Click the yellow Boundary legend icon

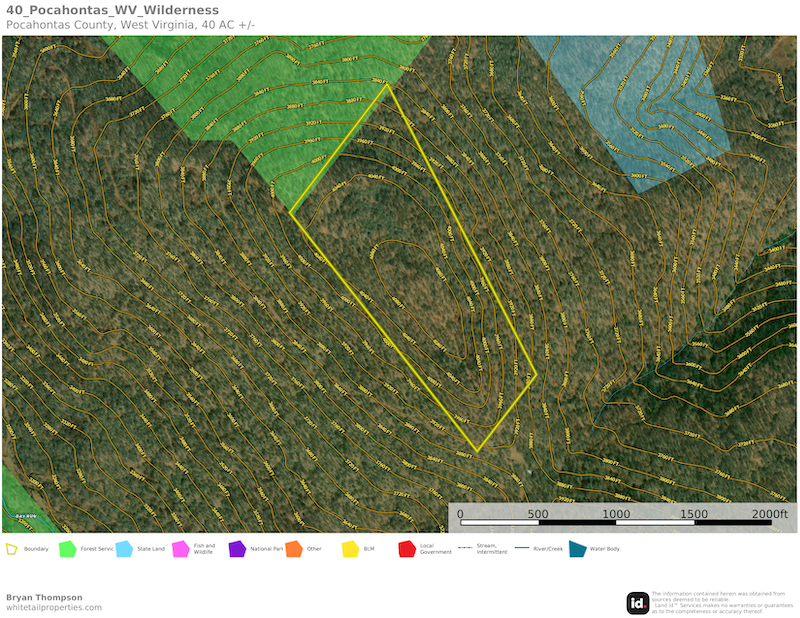(x=12, y=549)
